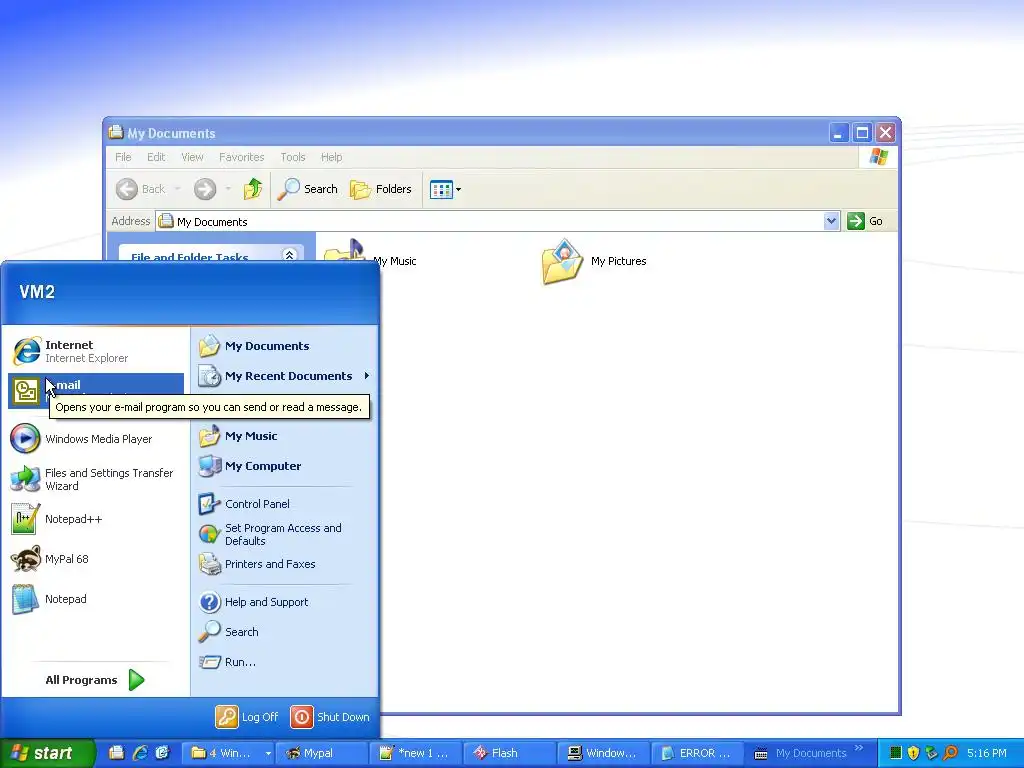Switch to Flash taskbar window

click(x=509, y=753)
